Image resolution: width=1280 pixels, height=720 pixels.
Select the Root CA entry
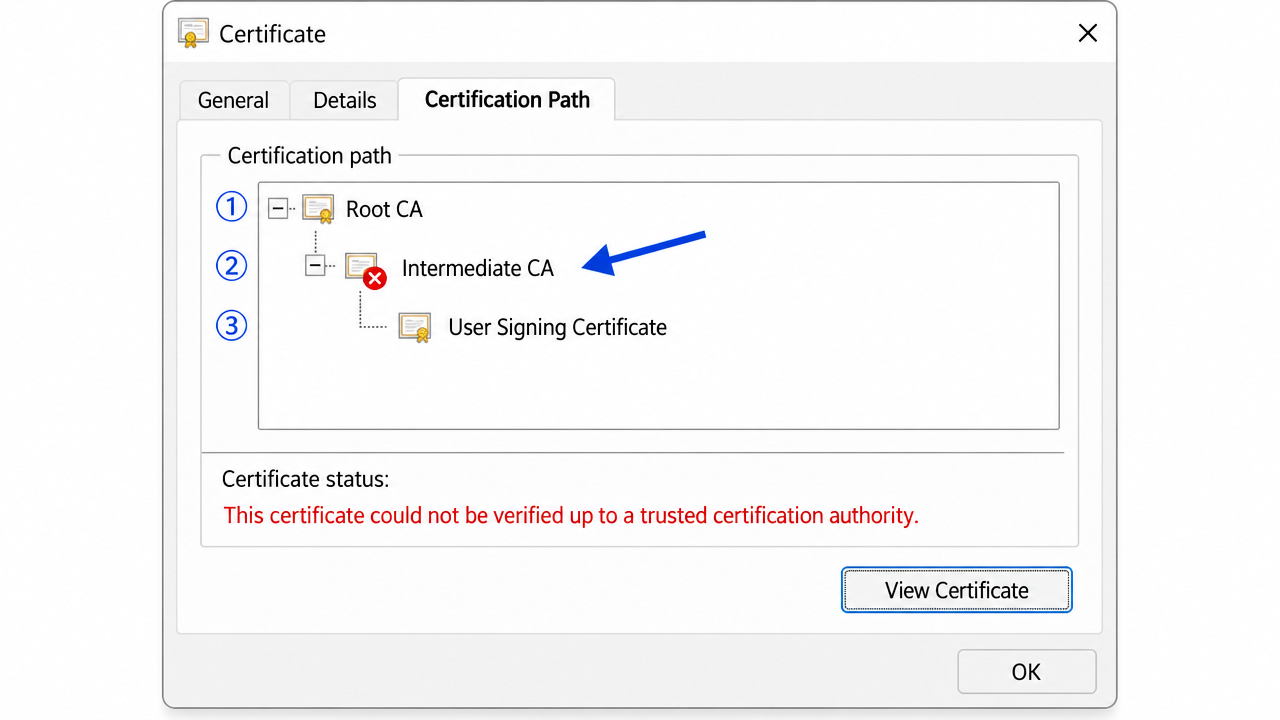click(x=384, y=209)
